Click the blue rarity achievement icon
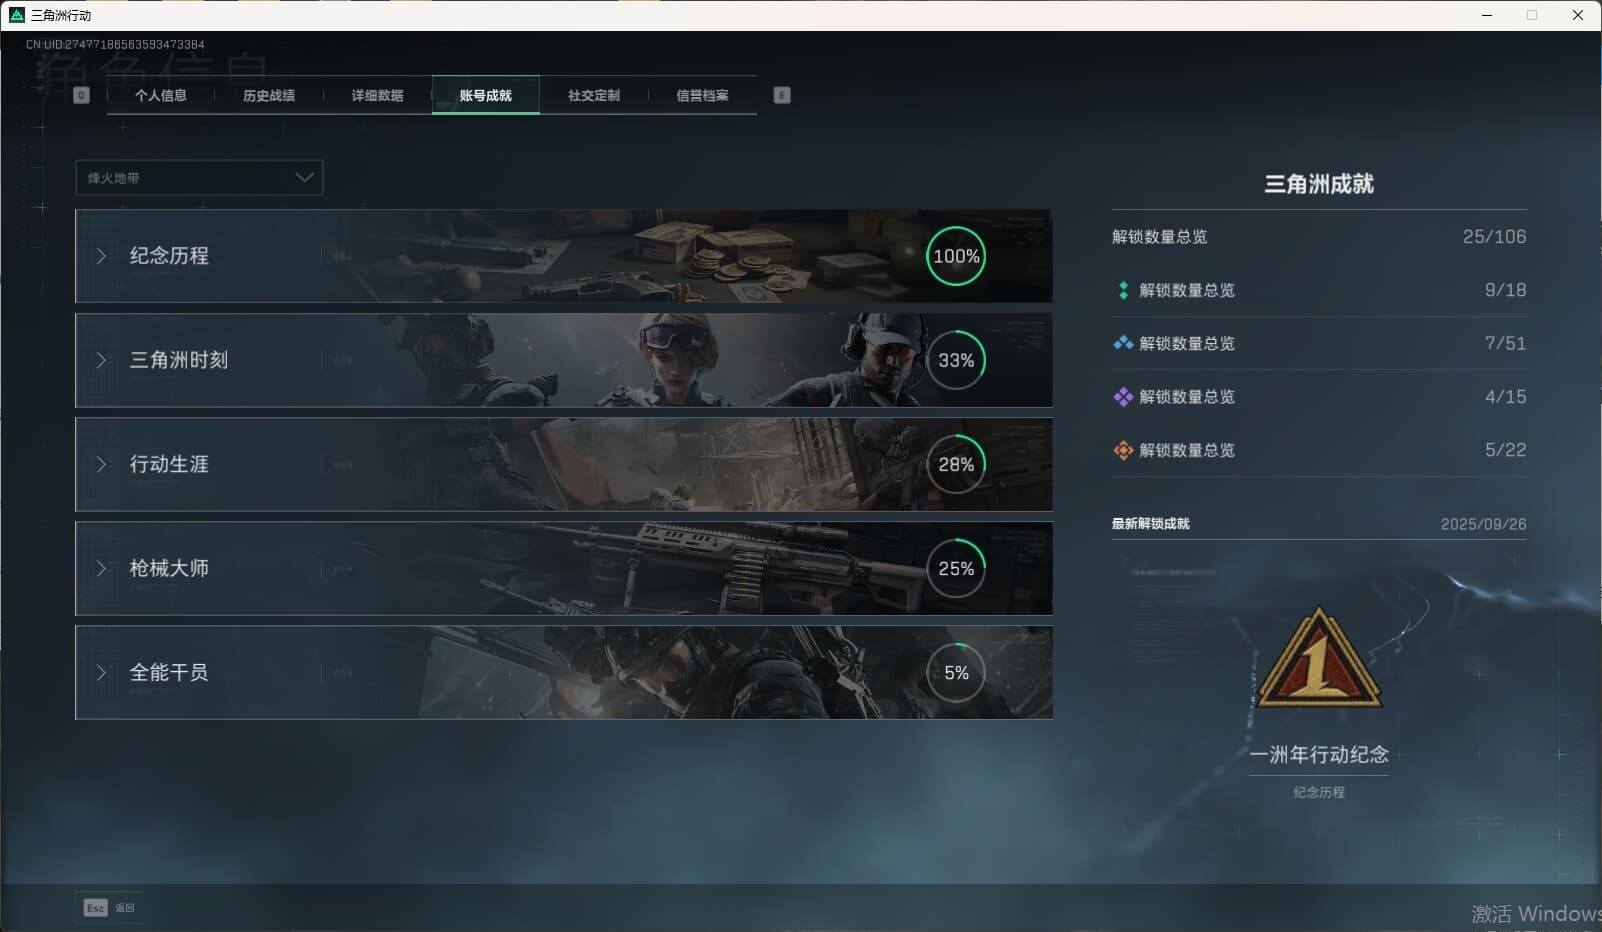This screenshot has width=1602, height=932. pos(1123,343)
